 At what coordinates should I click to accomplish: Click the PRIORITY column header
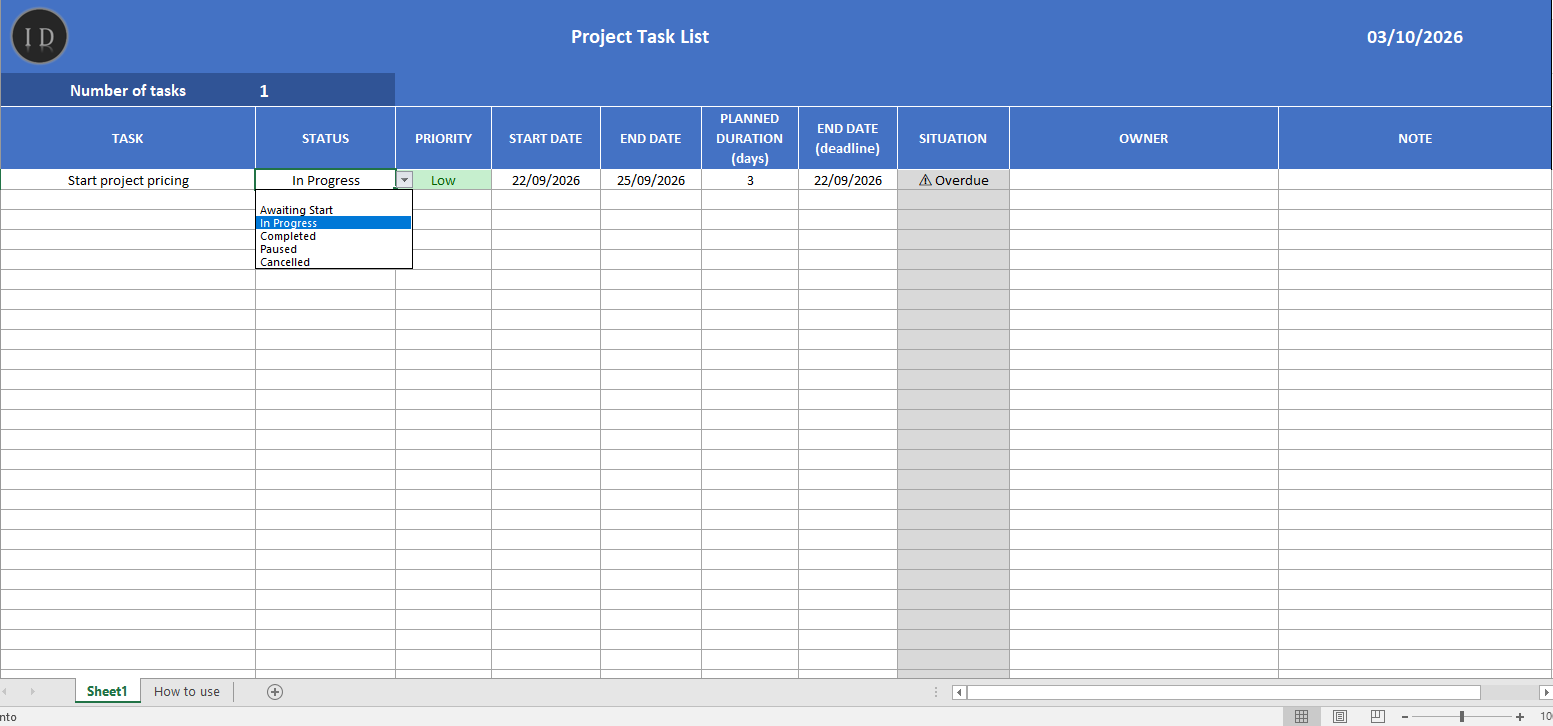pyautogui.click(x=443, y=138)
